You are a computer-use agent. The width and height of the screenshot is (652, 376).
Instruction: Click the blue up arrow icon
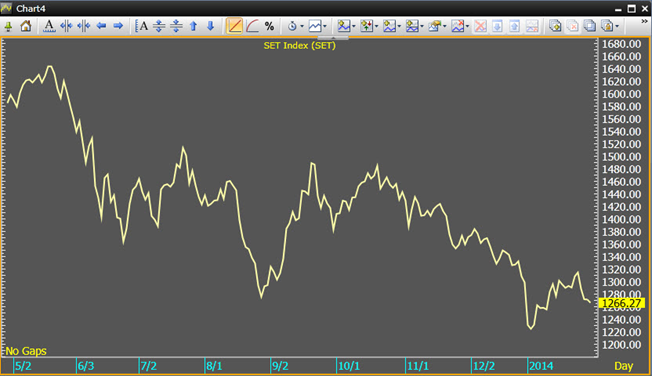pos(193,26)
